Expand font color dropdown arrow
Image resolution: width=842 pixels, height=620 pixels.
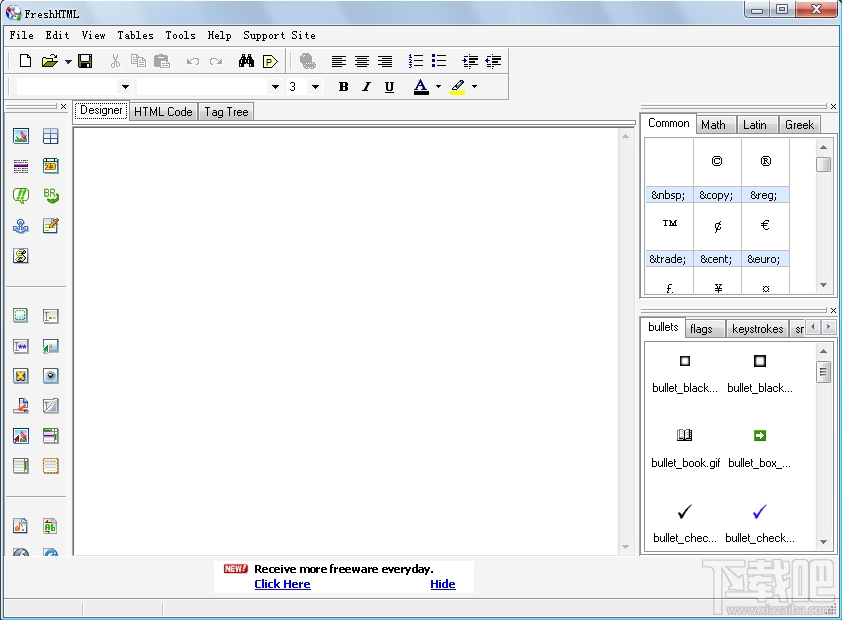[x=438, y=86]
